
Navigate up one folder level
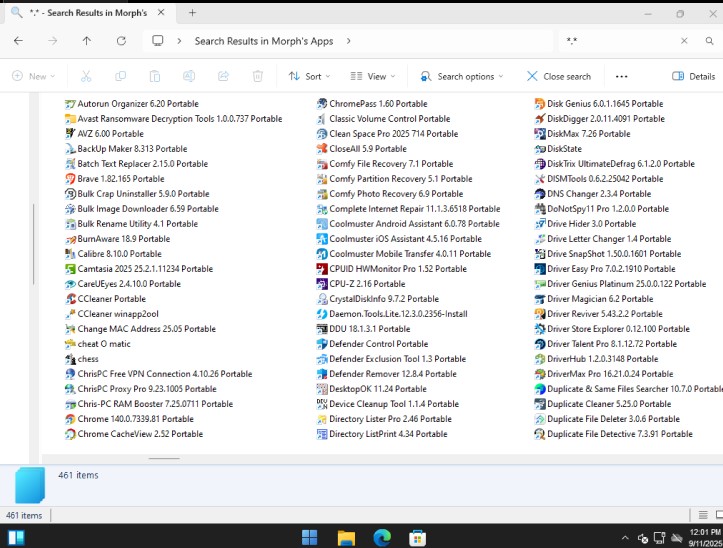pyautogui.click(x=87, y=41)
